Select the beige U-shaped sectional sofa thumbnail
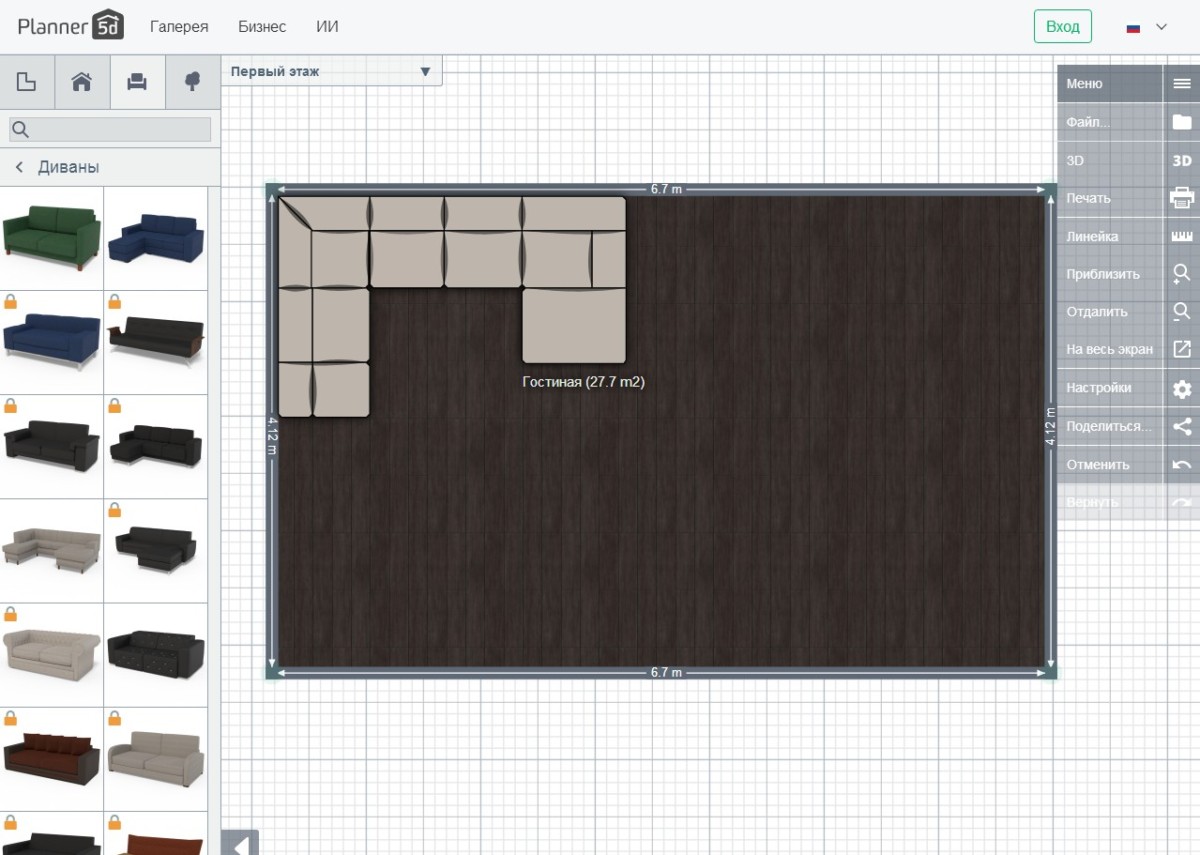1200x855 pixels. [x=52, y=550]
